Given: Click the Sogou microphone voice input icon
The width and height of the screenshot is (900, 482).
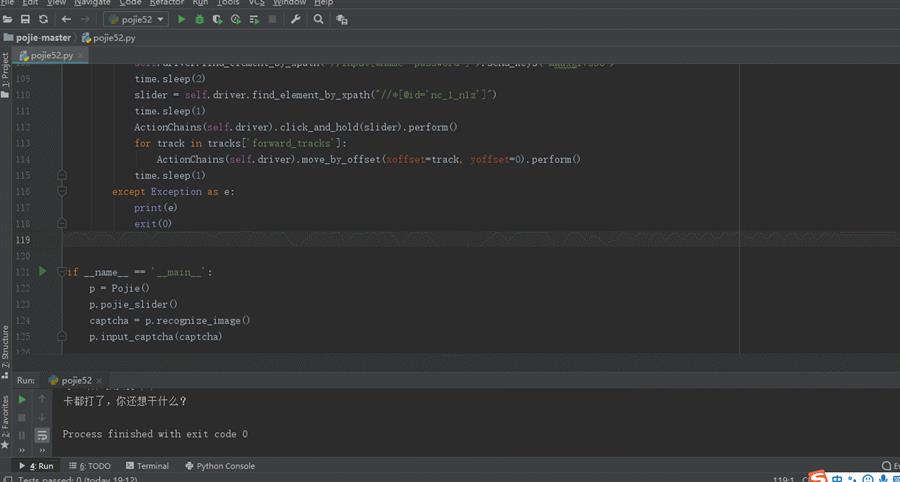Looking at the screenshot, I should pos(882,479).
